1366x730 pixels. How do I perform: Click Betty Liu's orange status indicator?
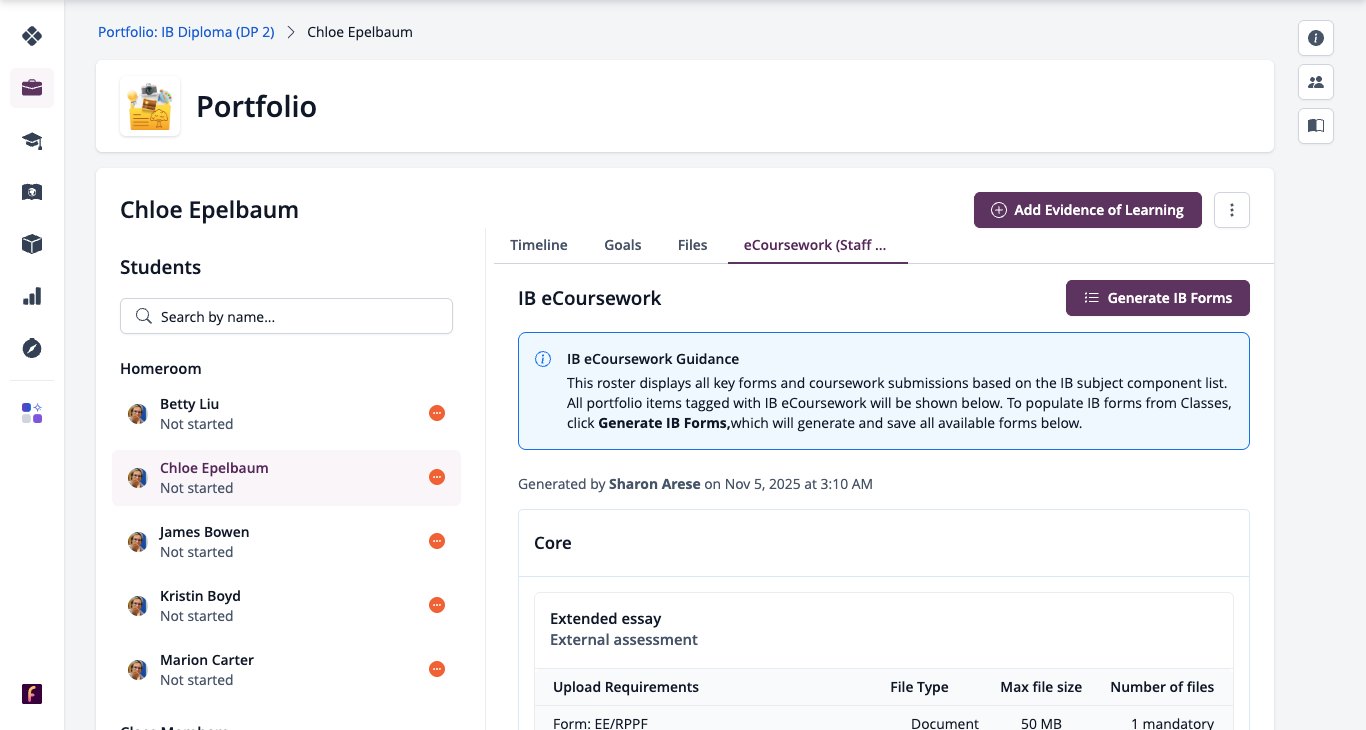click(437, 413)
